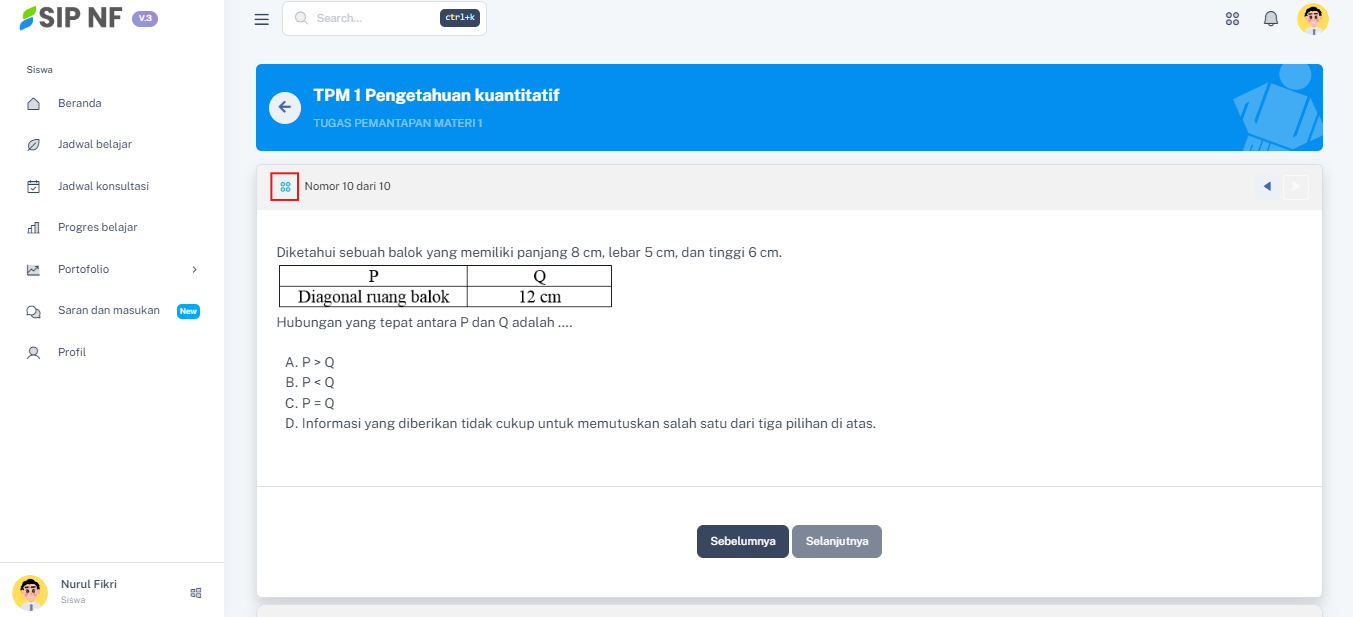
Task: Open the notifications bell
Action: pos(1271,19)
